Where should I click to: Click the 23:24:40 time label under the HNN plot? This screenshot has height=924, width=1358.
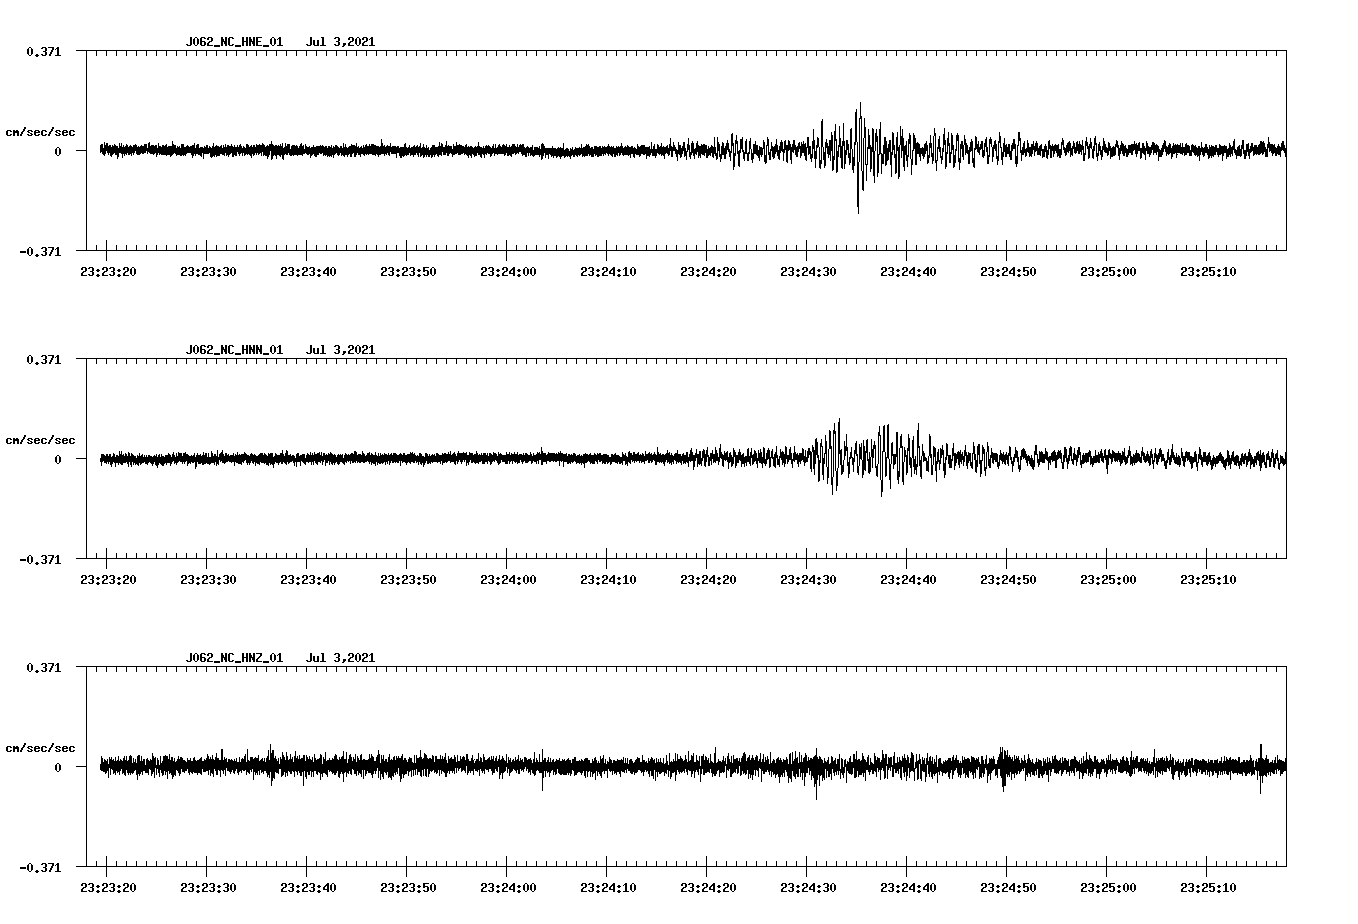tap(908, 580)
